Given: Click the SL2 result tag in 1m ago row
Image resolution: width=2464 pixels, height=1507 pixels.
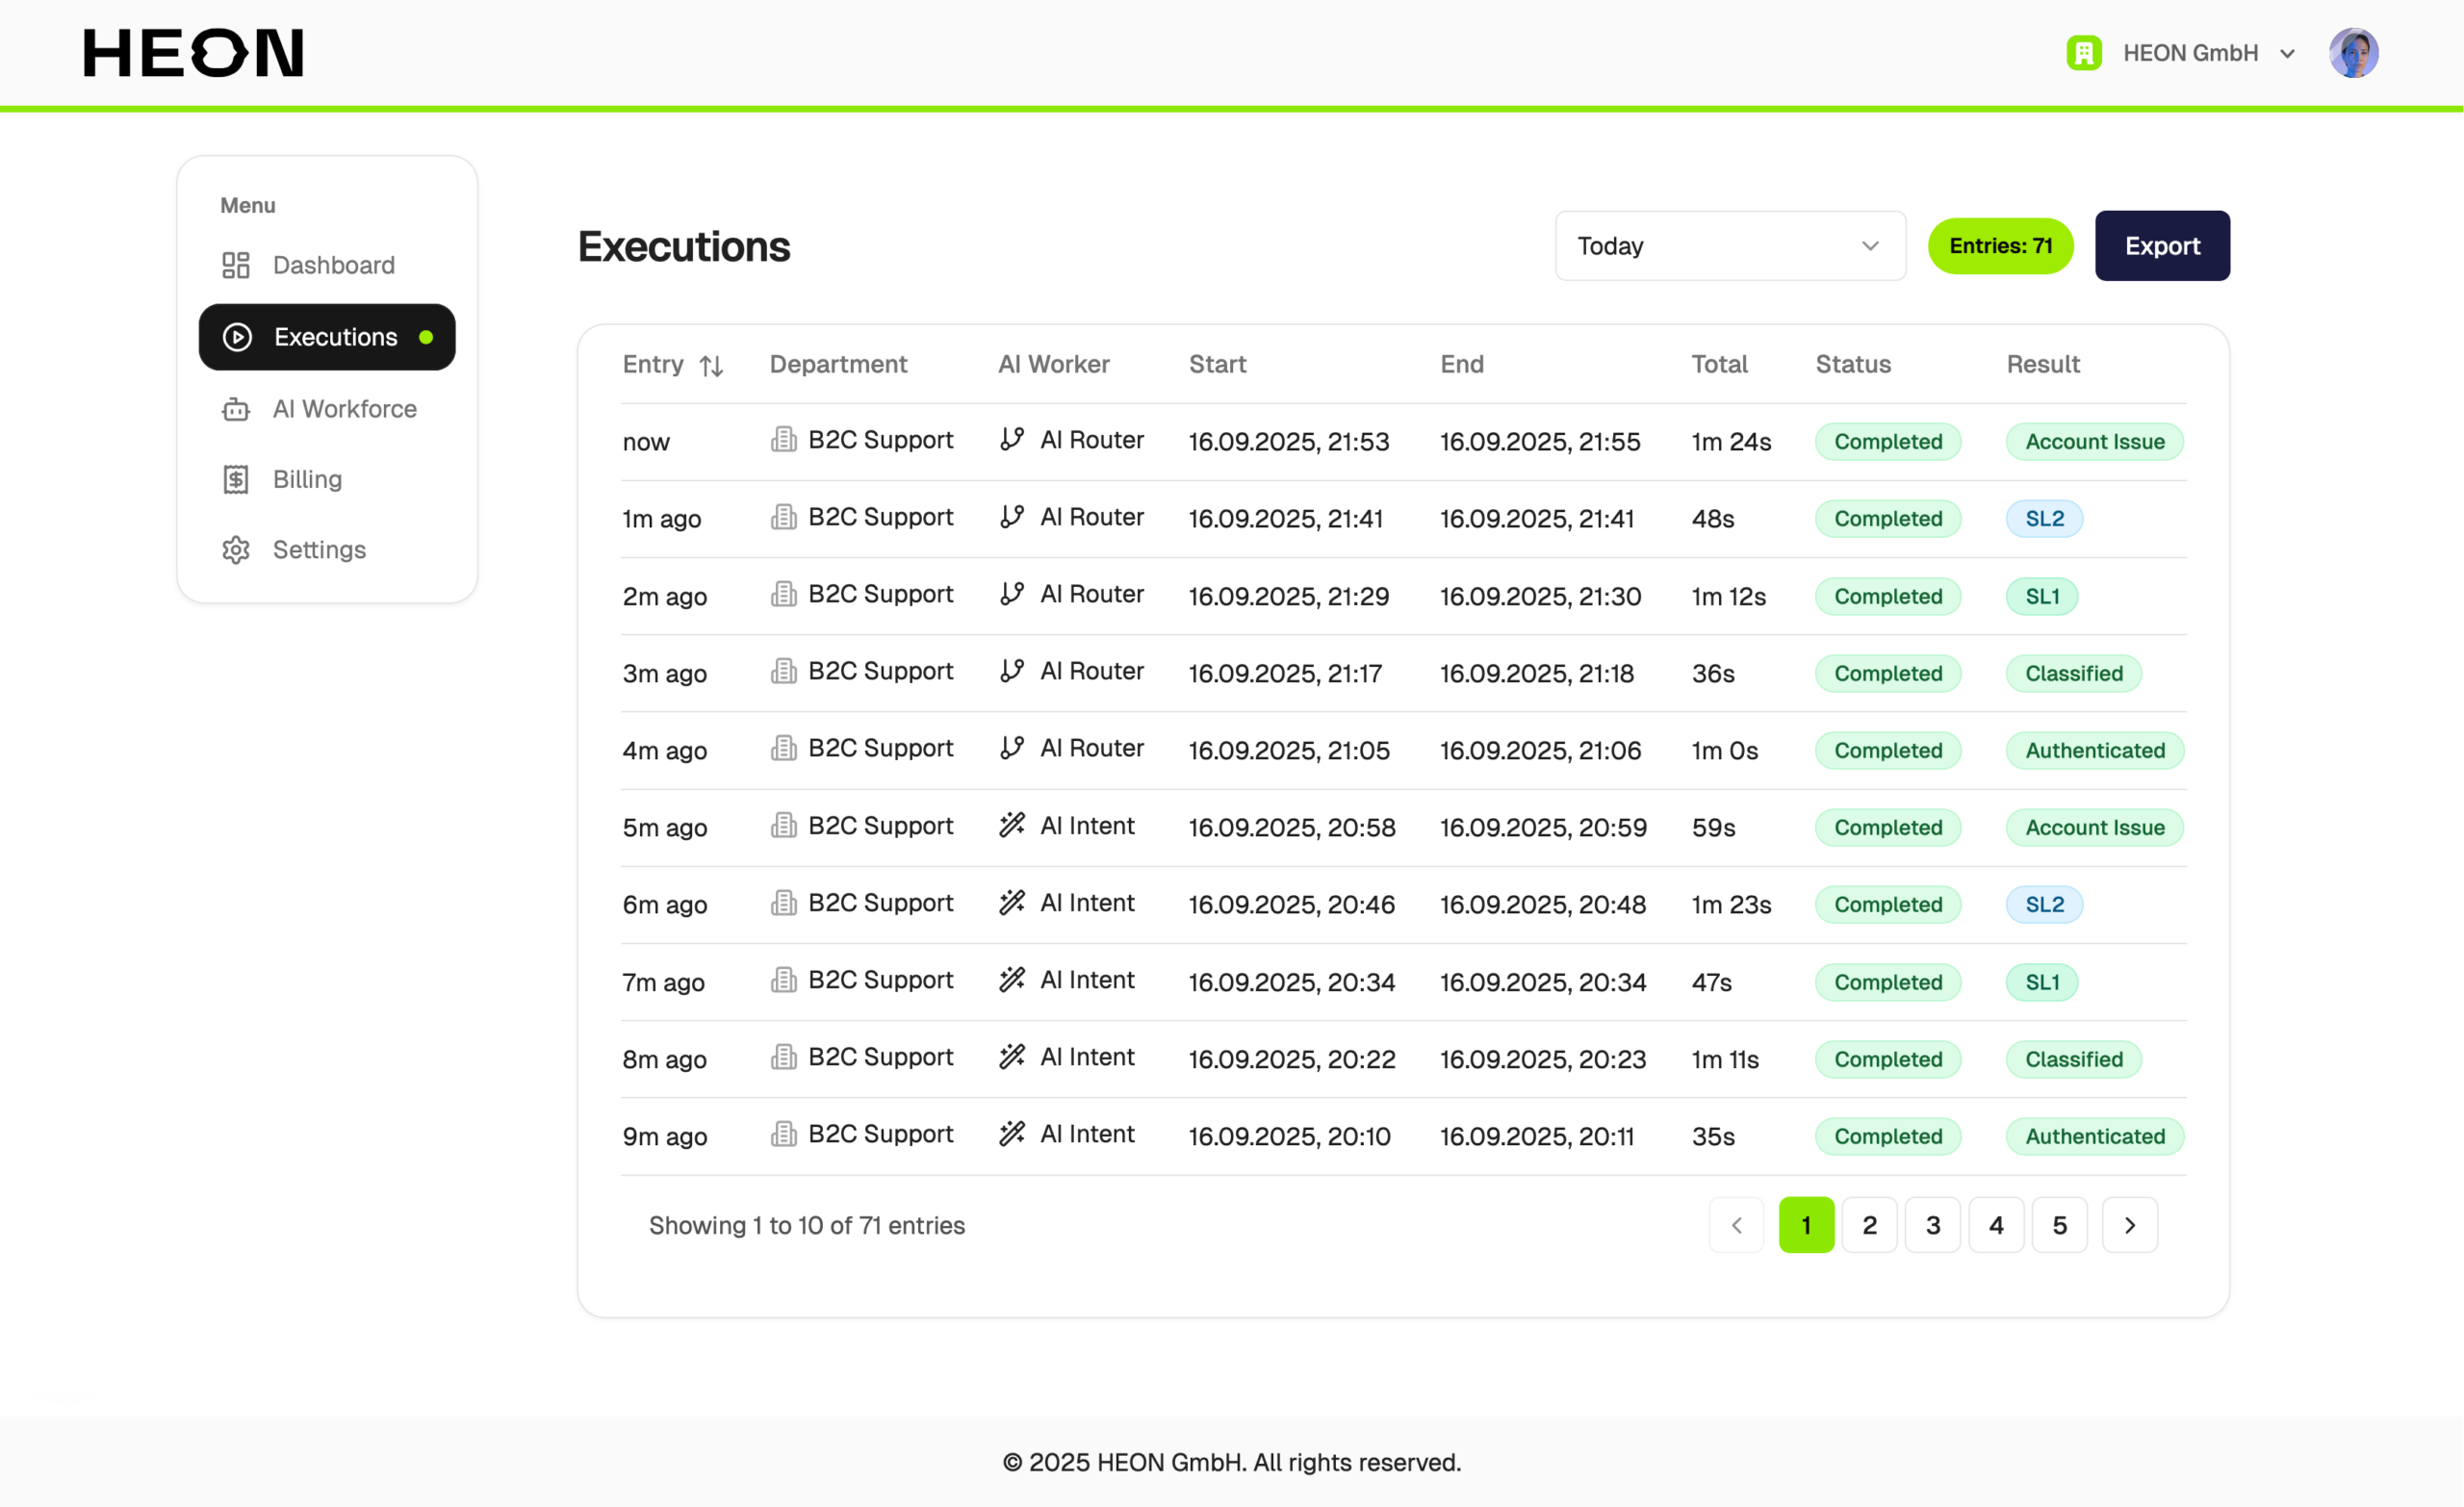Looking at the screenshot, I should pos(2044,519).
